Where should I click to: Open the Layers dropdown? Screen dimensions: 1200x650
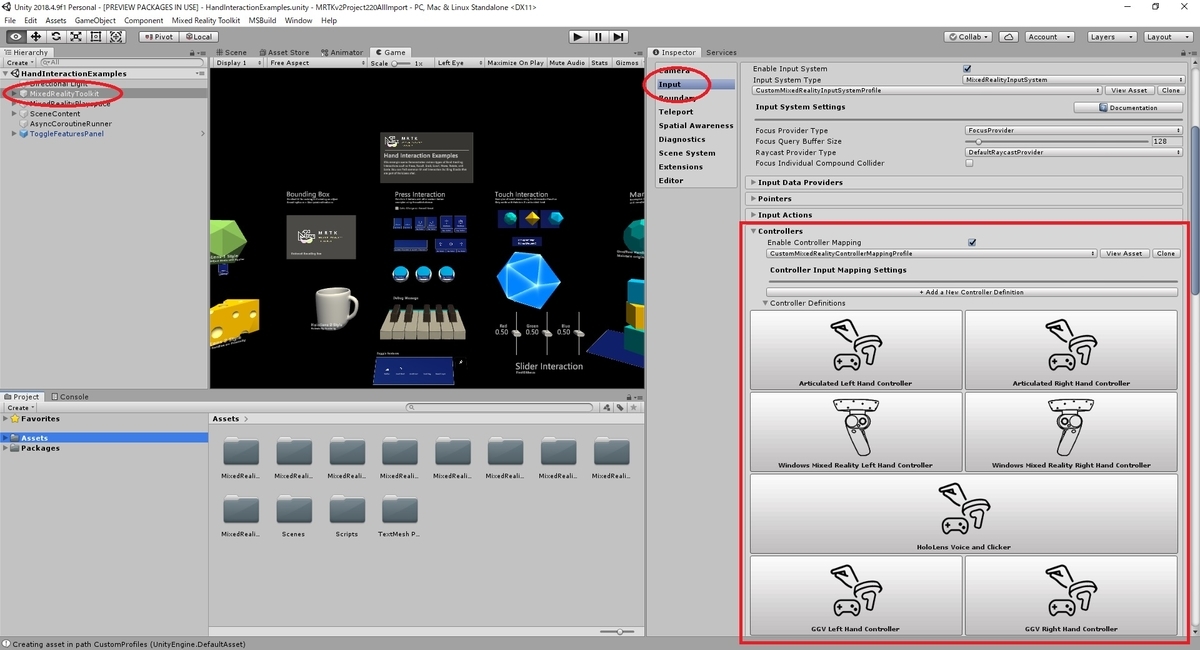pos(1111,37)
